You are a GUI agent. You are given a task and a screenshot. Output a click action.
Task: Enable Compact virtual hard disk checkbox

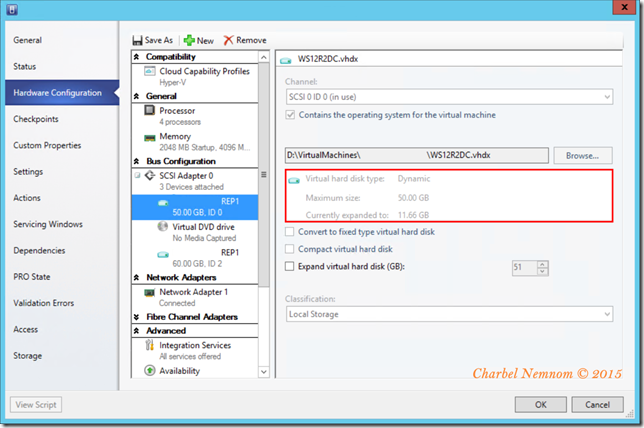(x=290, y=249)
